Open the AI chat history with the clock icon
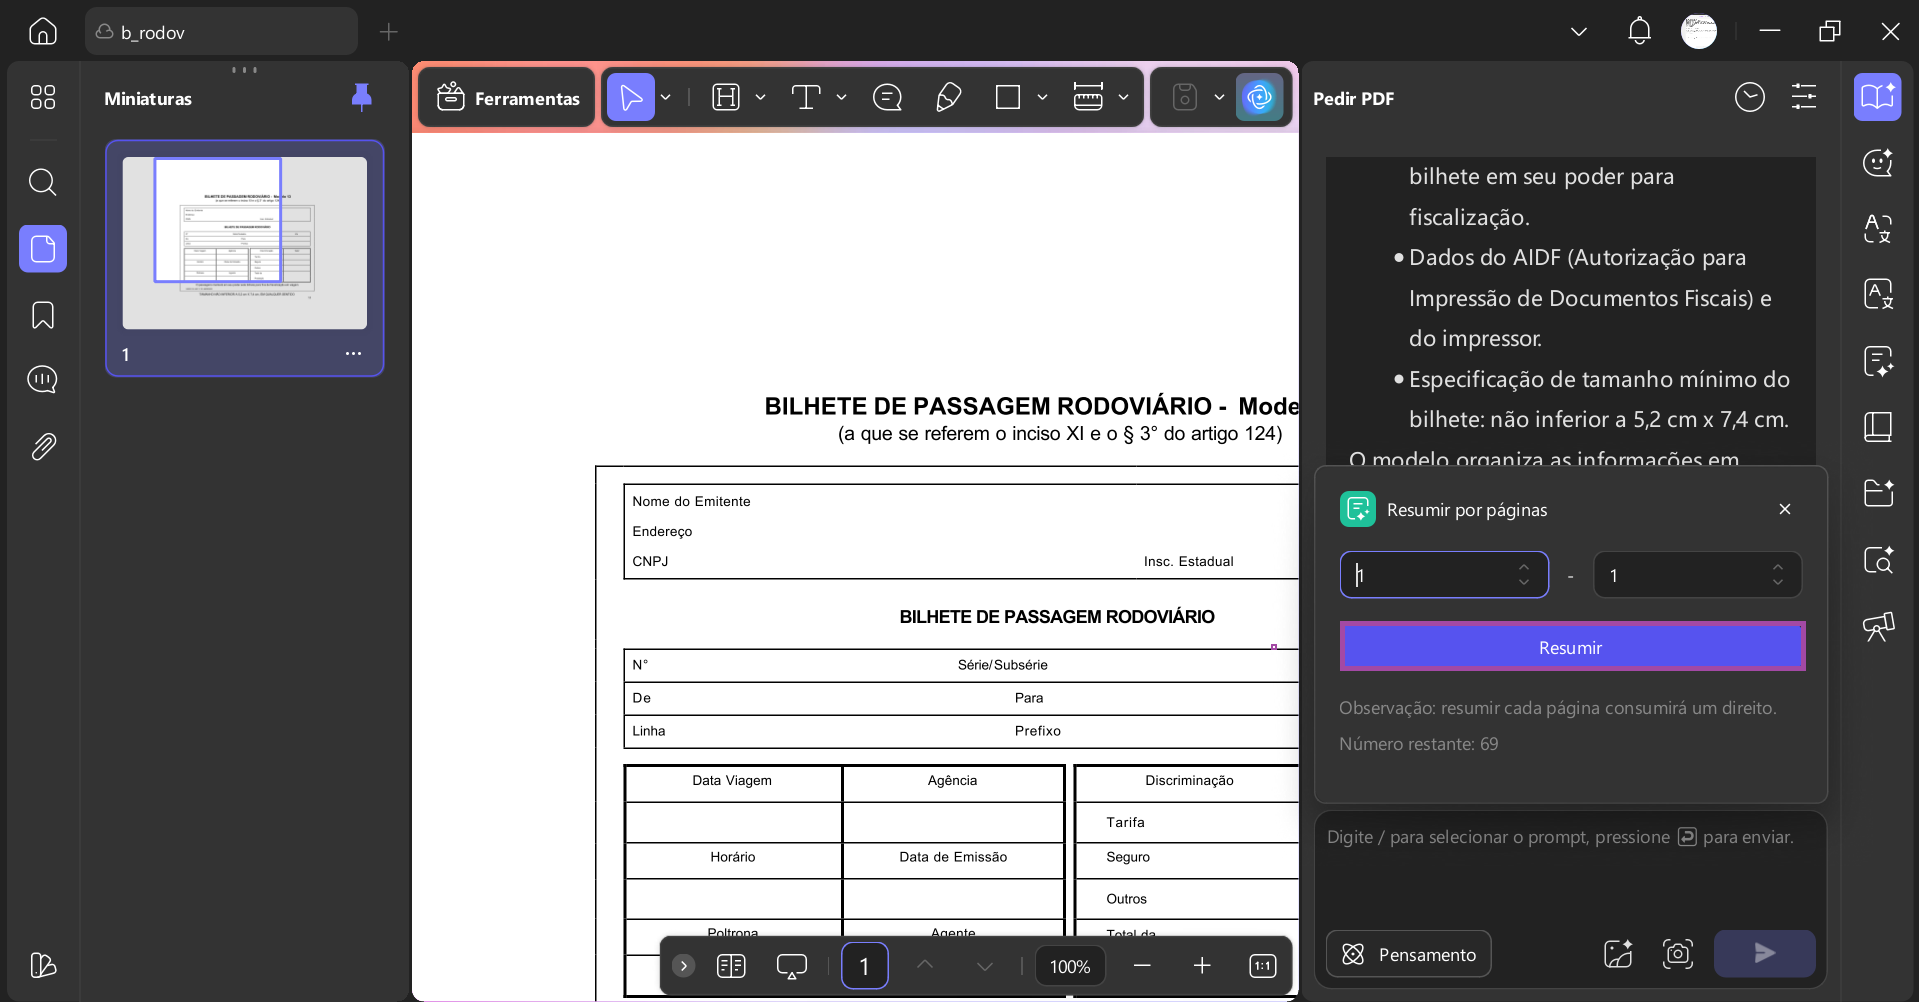Viewport: 1919px width, 1002px height. 1749,96
